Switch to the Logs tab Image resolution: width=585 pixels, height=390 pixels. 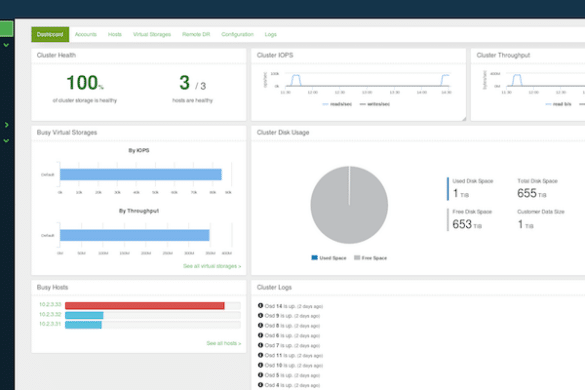coord(270,34)
